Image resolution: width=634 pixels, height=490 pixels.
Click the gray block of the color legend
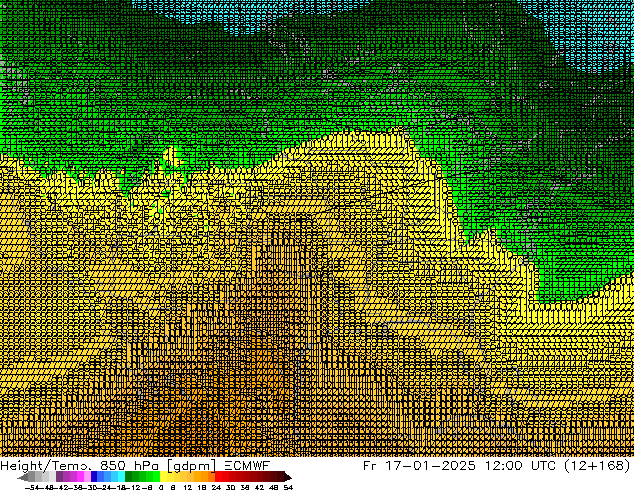42,477
